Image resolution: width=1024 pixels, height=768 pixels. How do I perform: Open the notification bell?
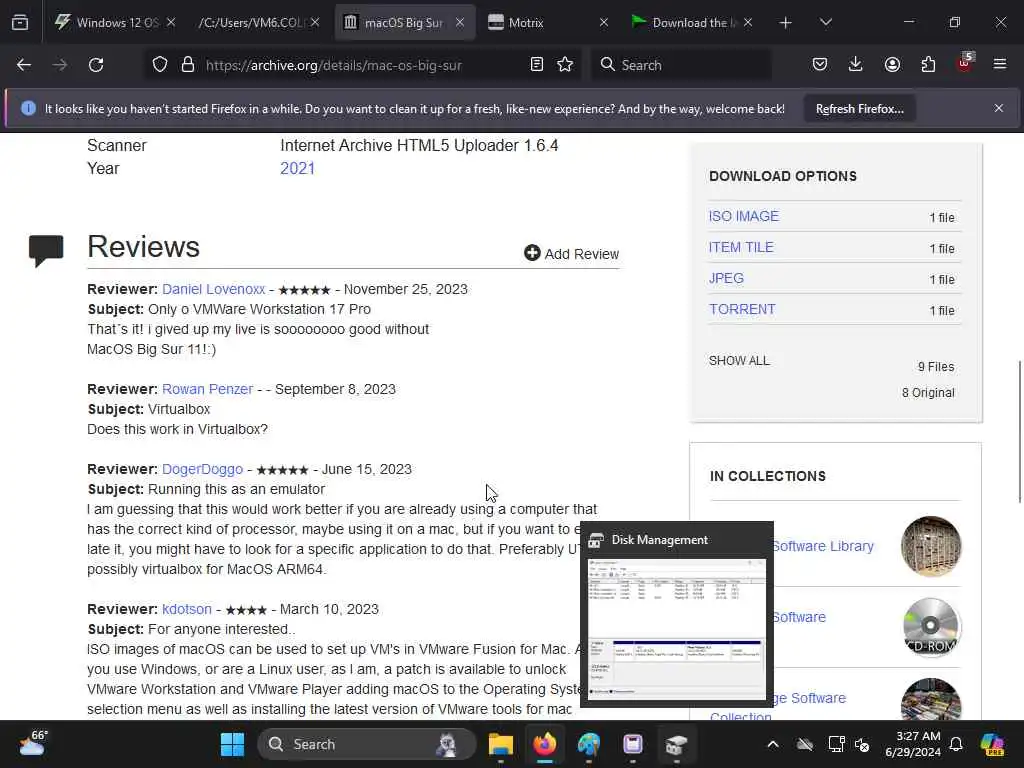(x=956, y=744)
